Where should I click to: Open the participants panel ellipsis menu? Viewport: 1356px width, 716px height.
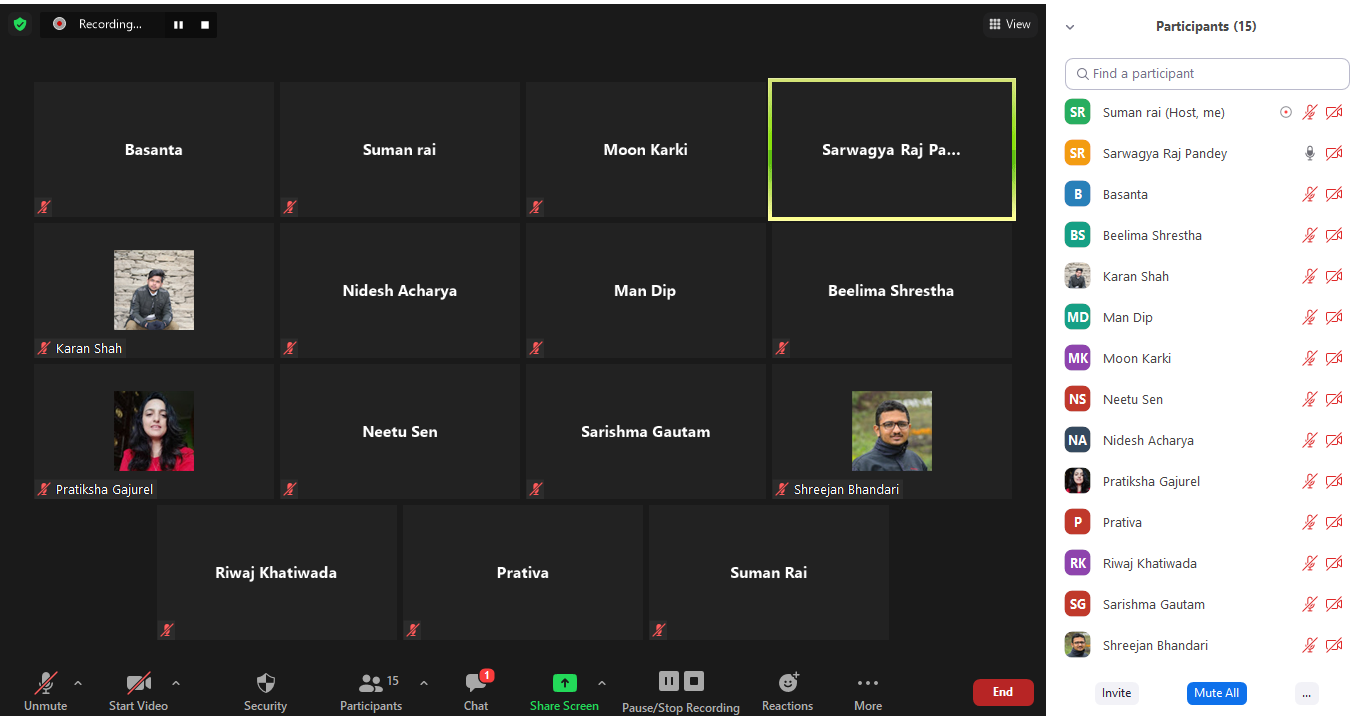click(1306, 693)
